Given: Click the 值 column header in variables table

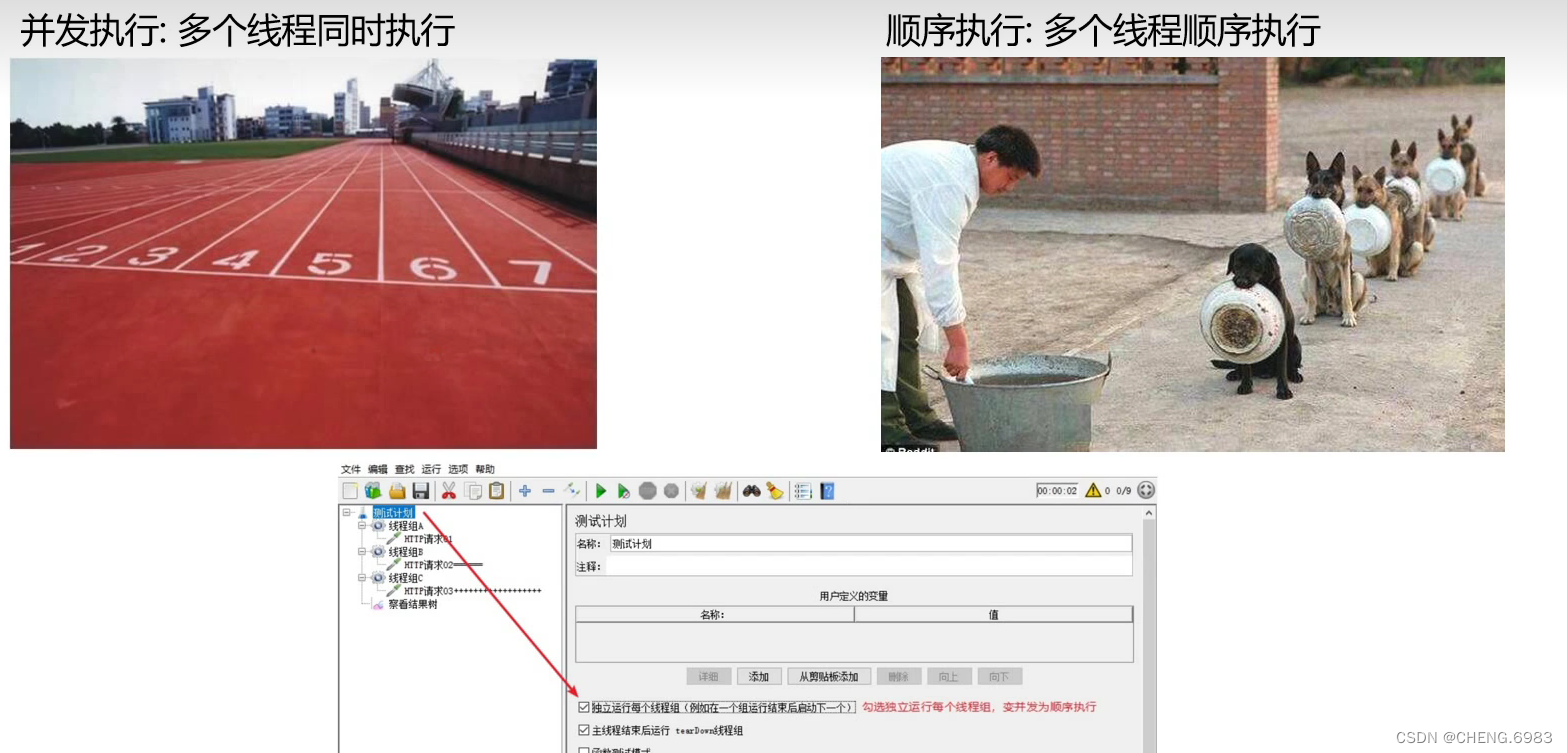Looking at the screenshot, I should (x=993, y=615).
